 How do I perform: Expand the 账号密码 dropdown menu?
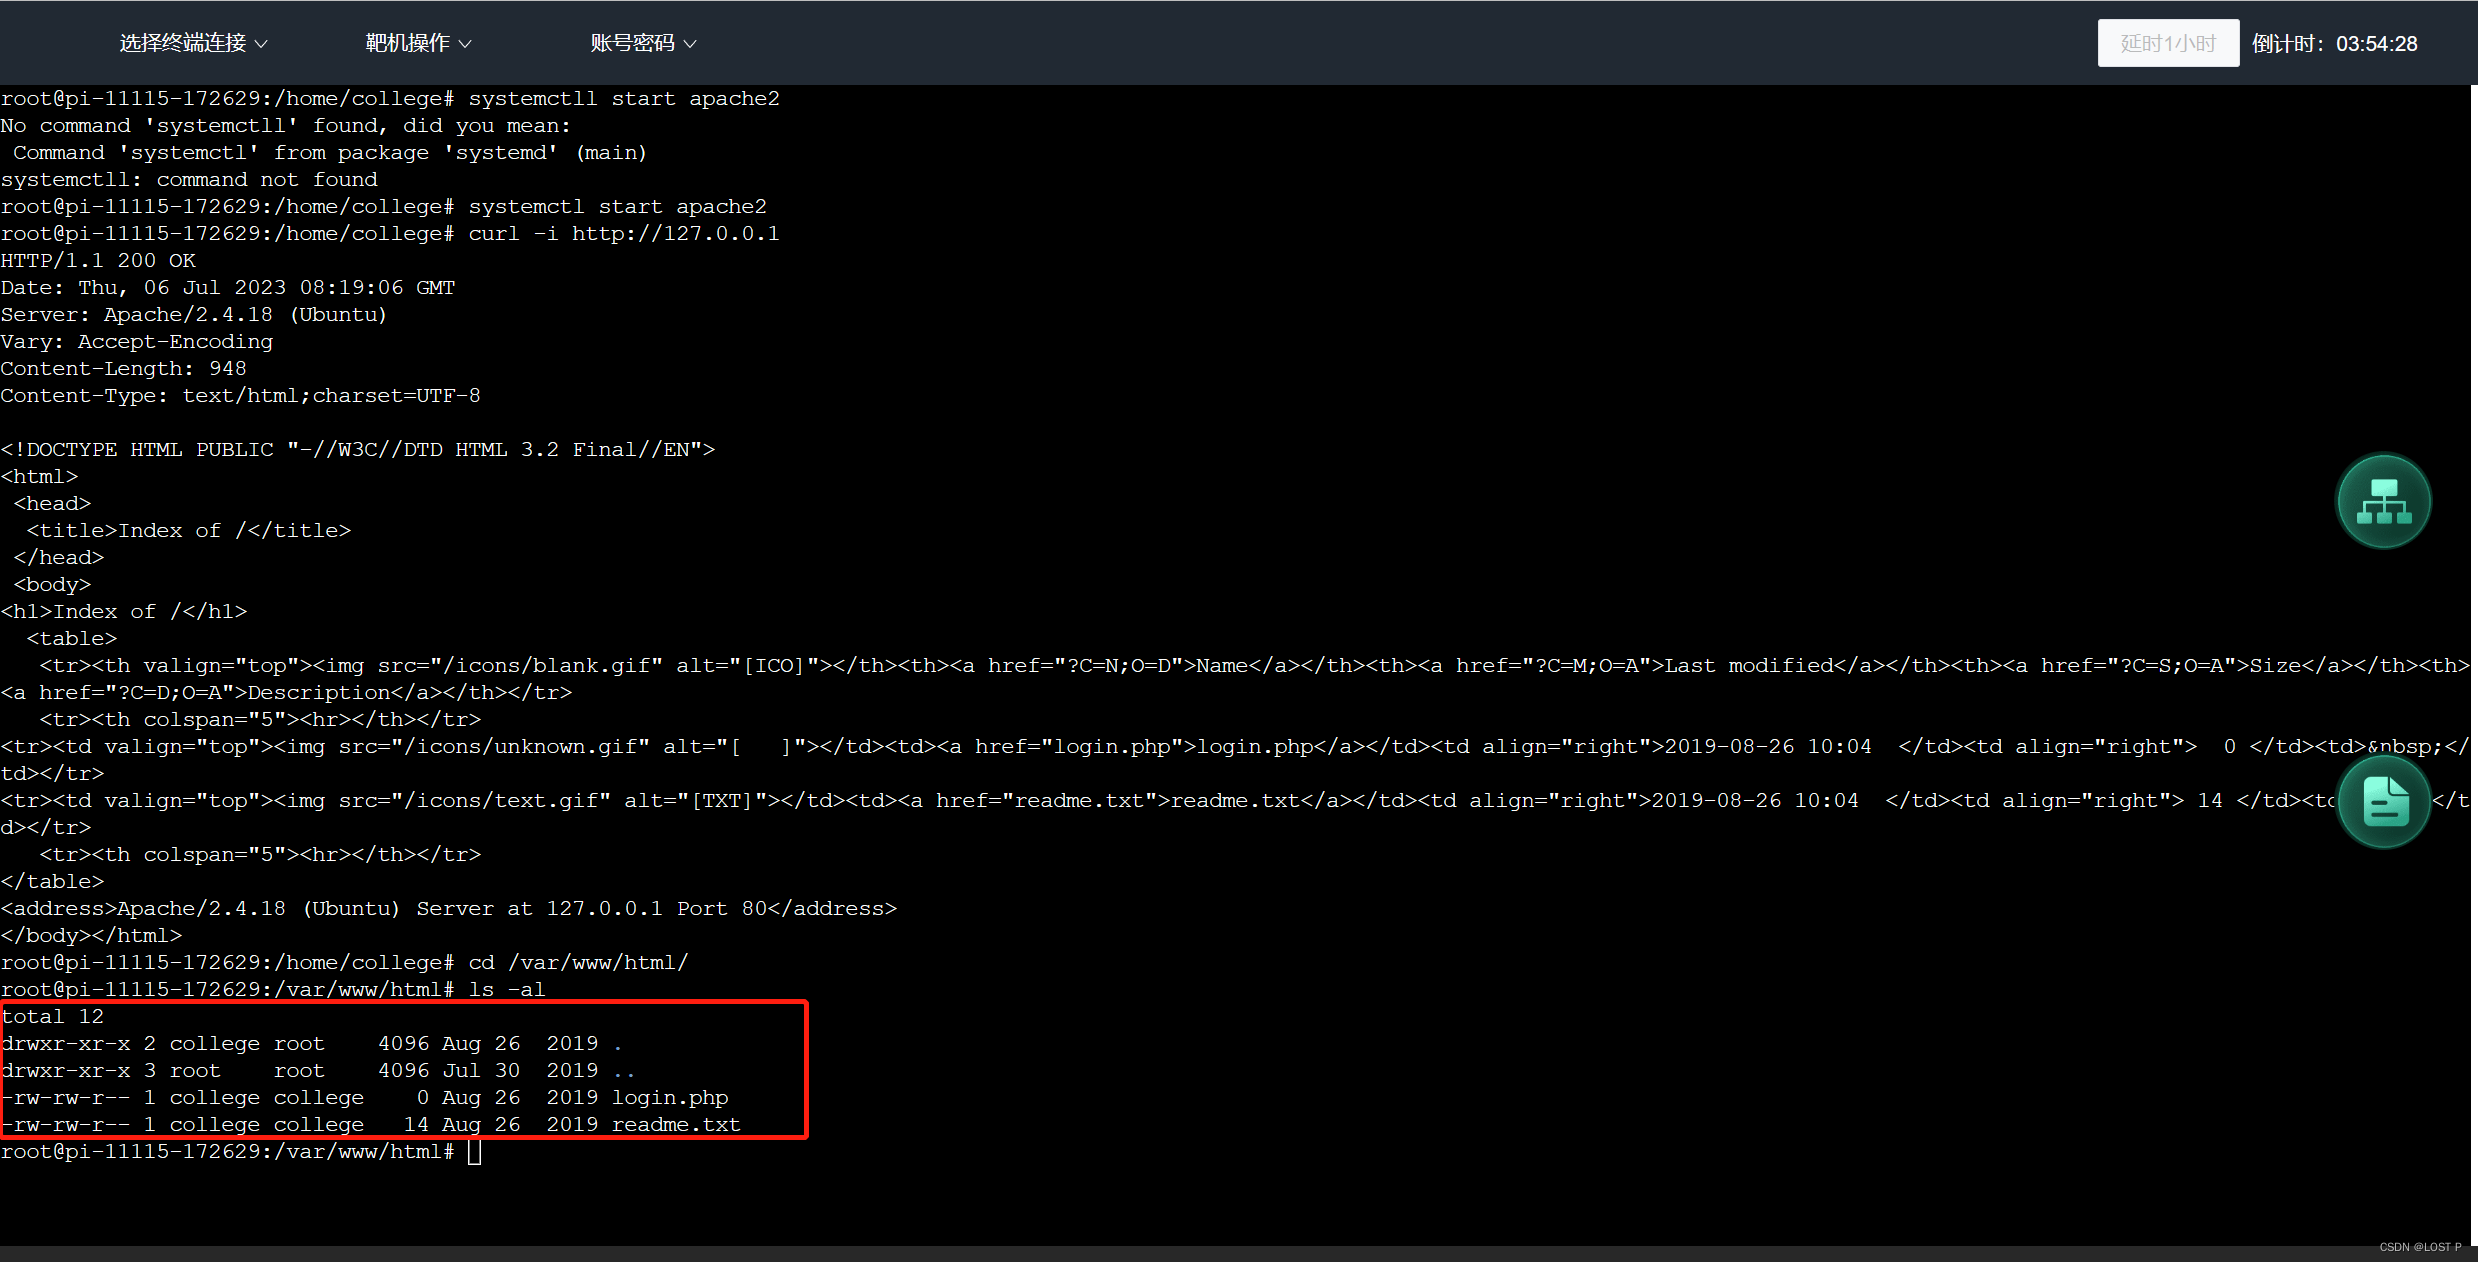click(x=643, y=43)
